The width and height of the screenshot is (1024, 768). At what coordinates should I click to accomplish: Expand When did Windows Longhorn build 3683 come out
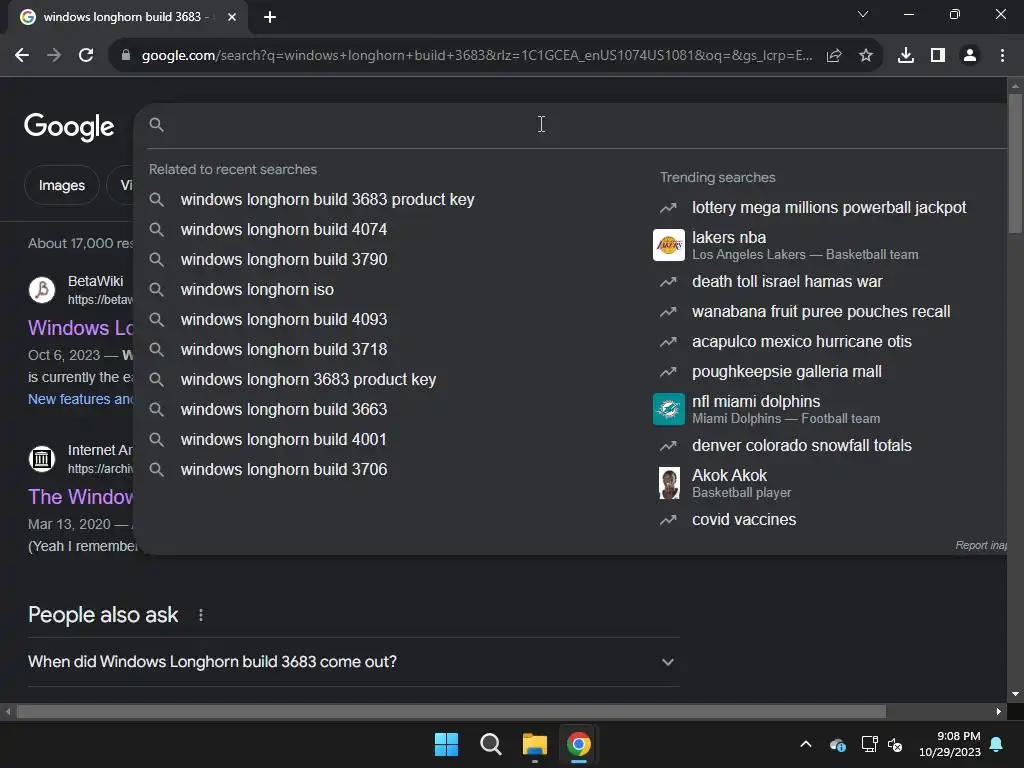click(353, 662)
